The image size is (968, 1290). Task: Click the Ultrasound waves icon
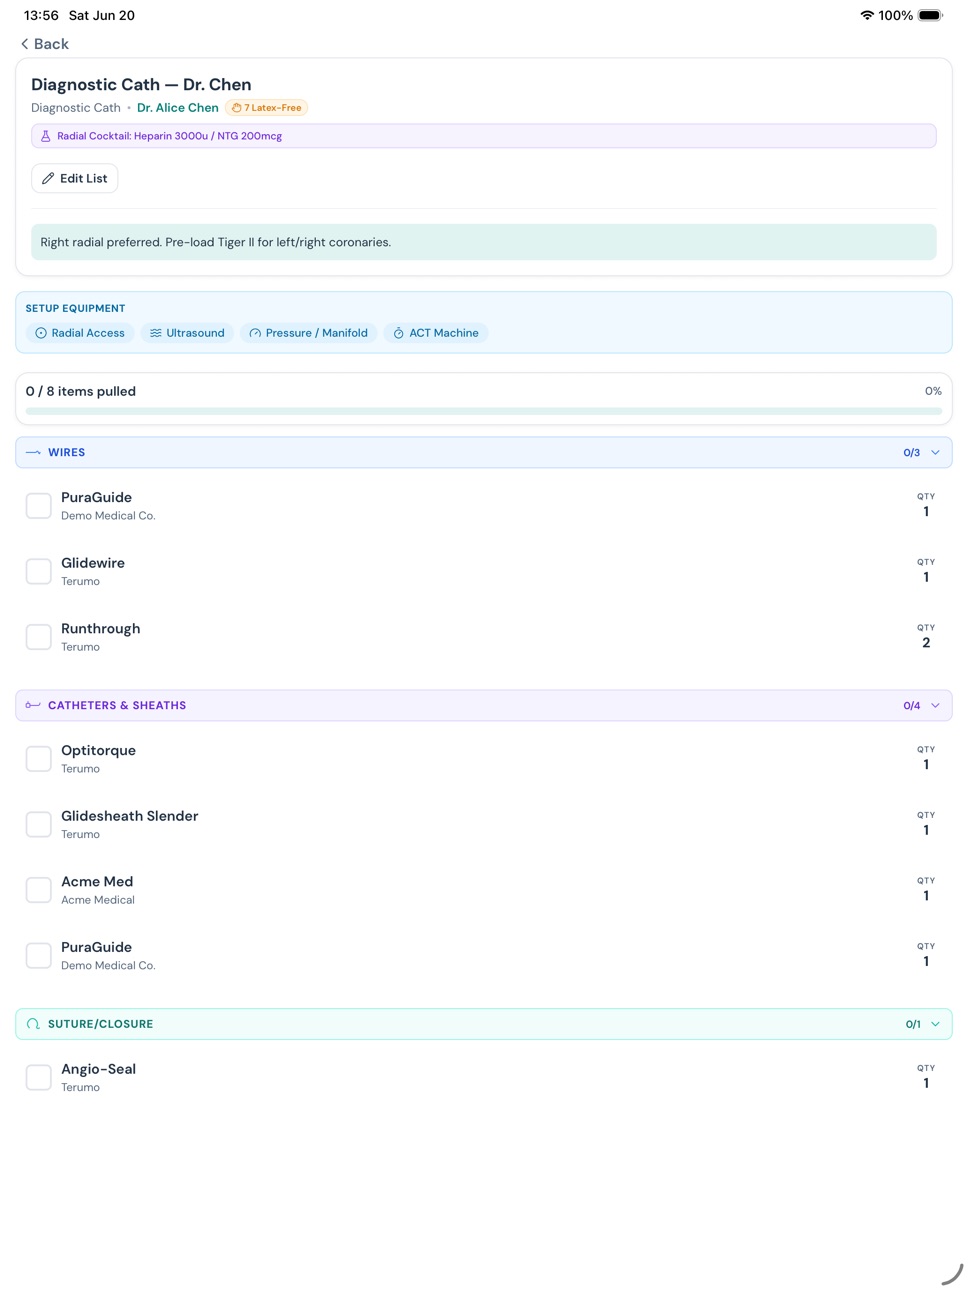(156, 333)
